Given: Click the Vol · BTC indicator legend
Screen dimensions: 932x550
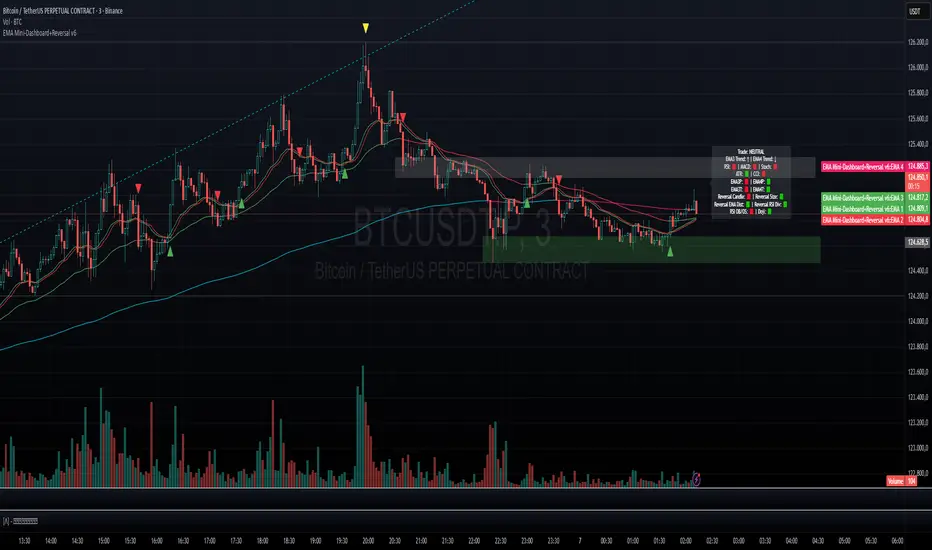Looking at the screenshot, I should click(12, 22).
